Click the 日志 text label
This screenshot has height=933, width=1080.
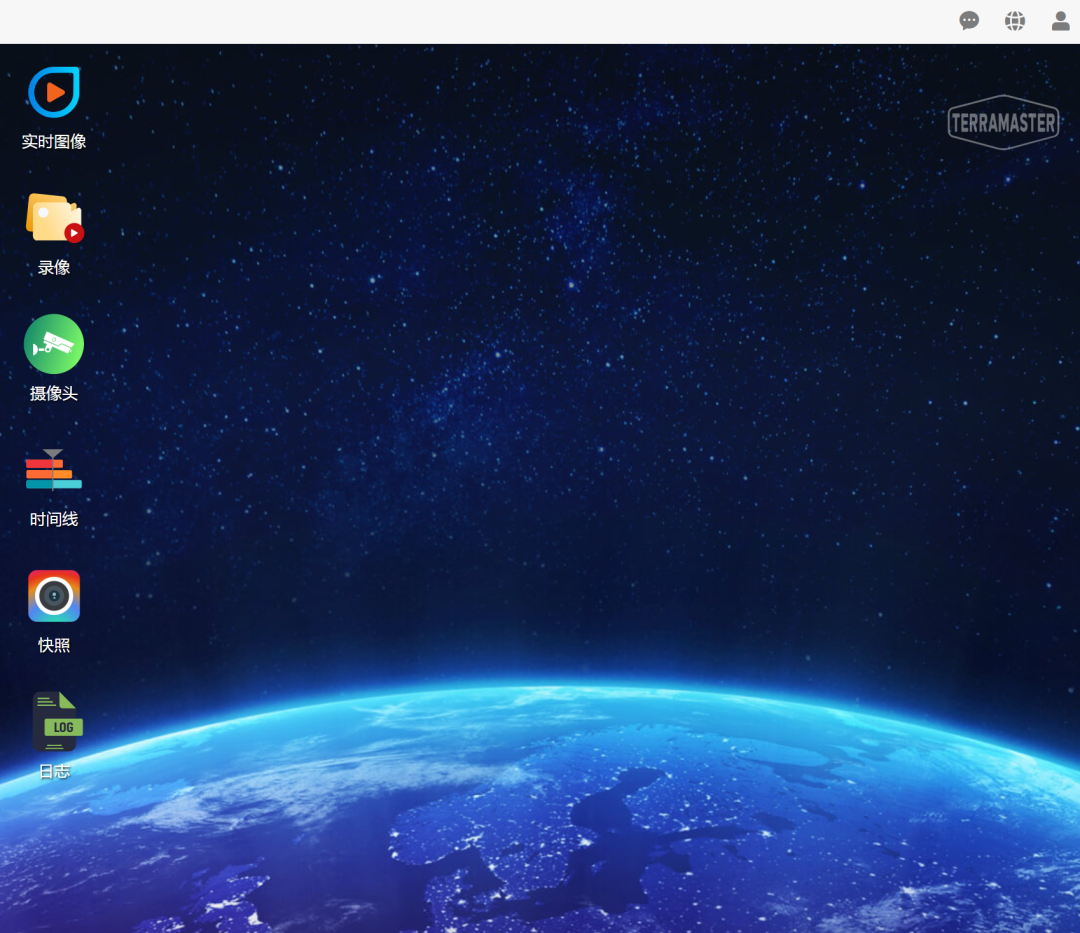coord(54,772)
